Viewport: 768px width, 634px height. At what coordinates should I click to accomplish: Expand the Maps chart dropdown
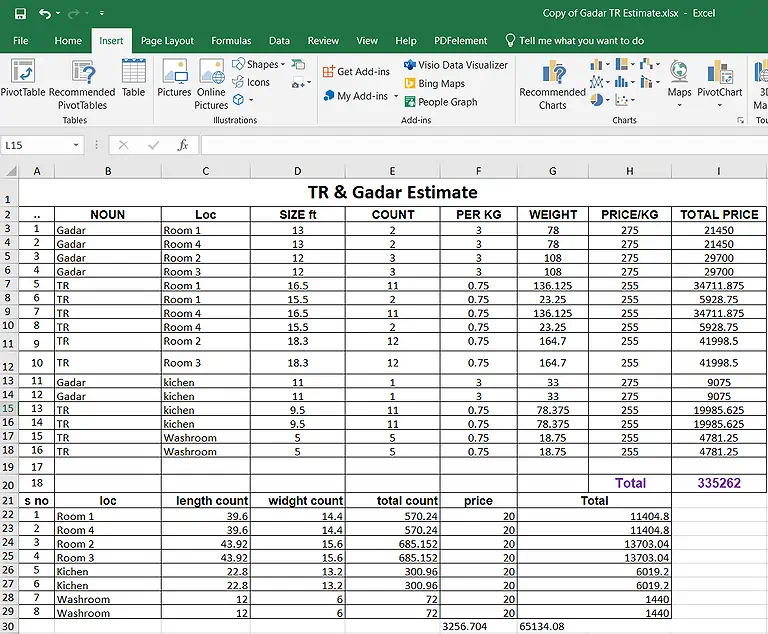pyautogui.click(x=679, y=105)
